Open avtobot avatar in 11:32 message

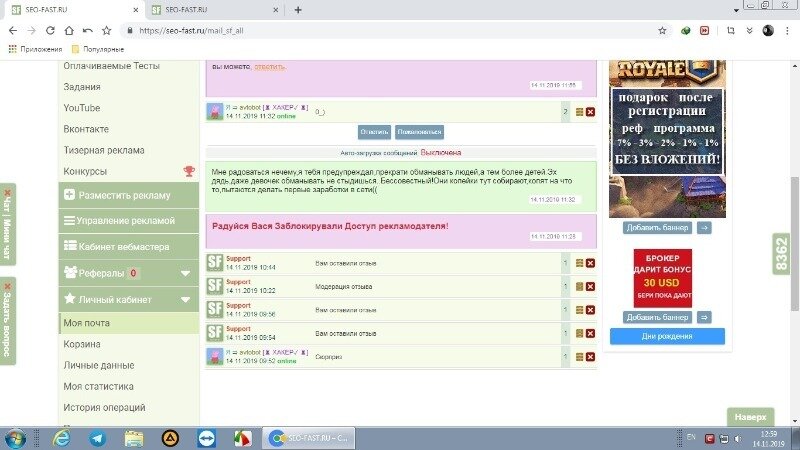point(215,112)
